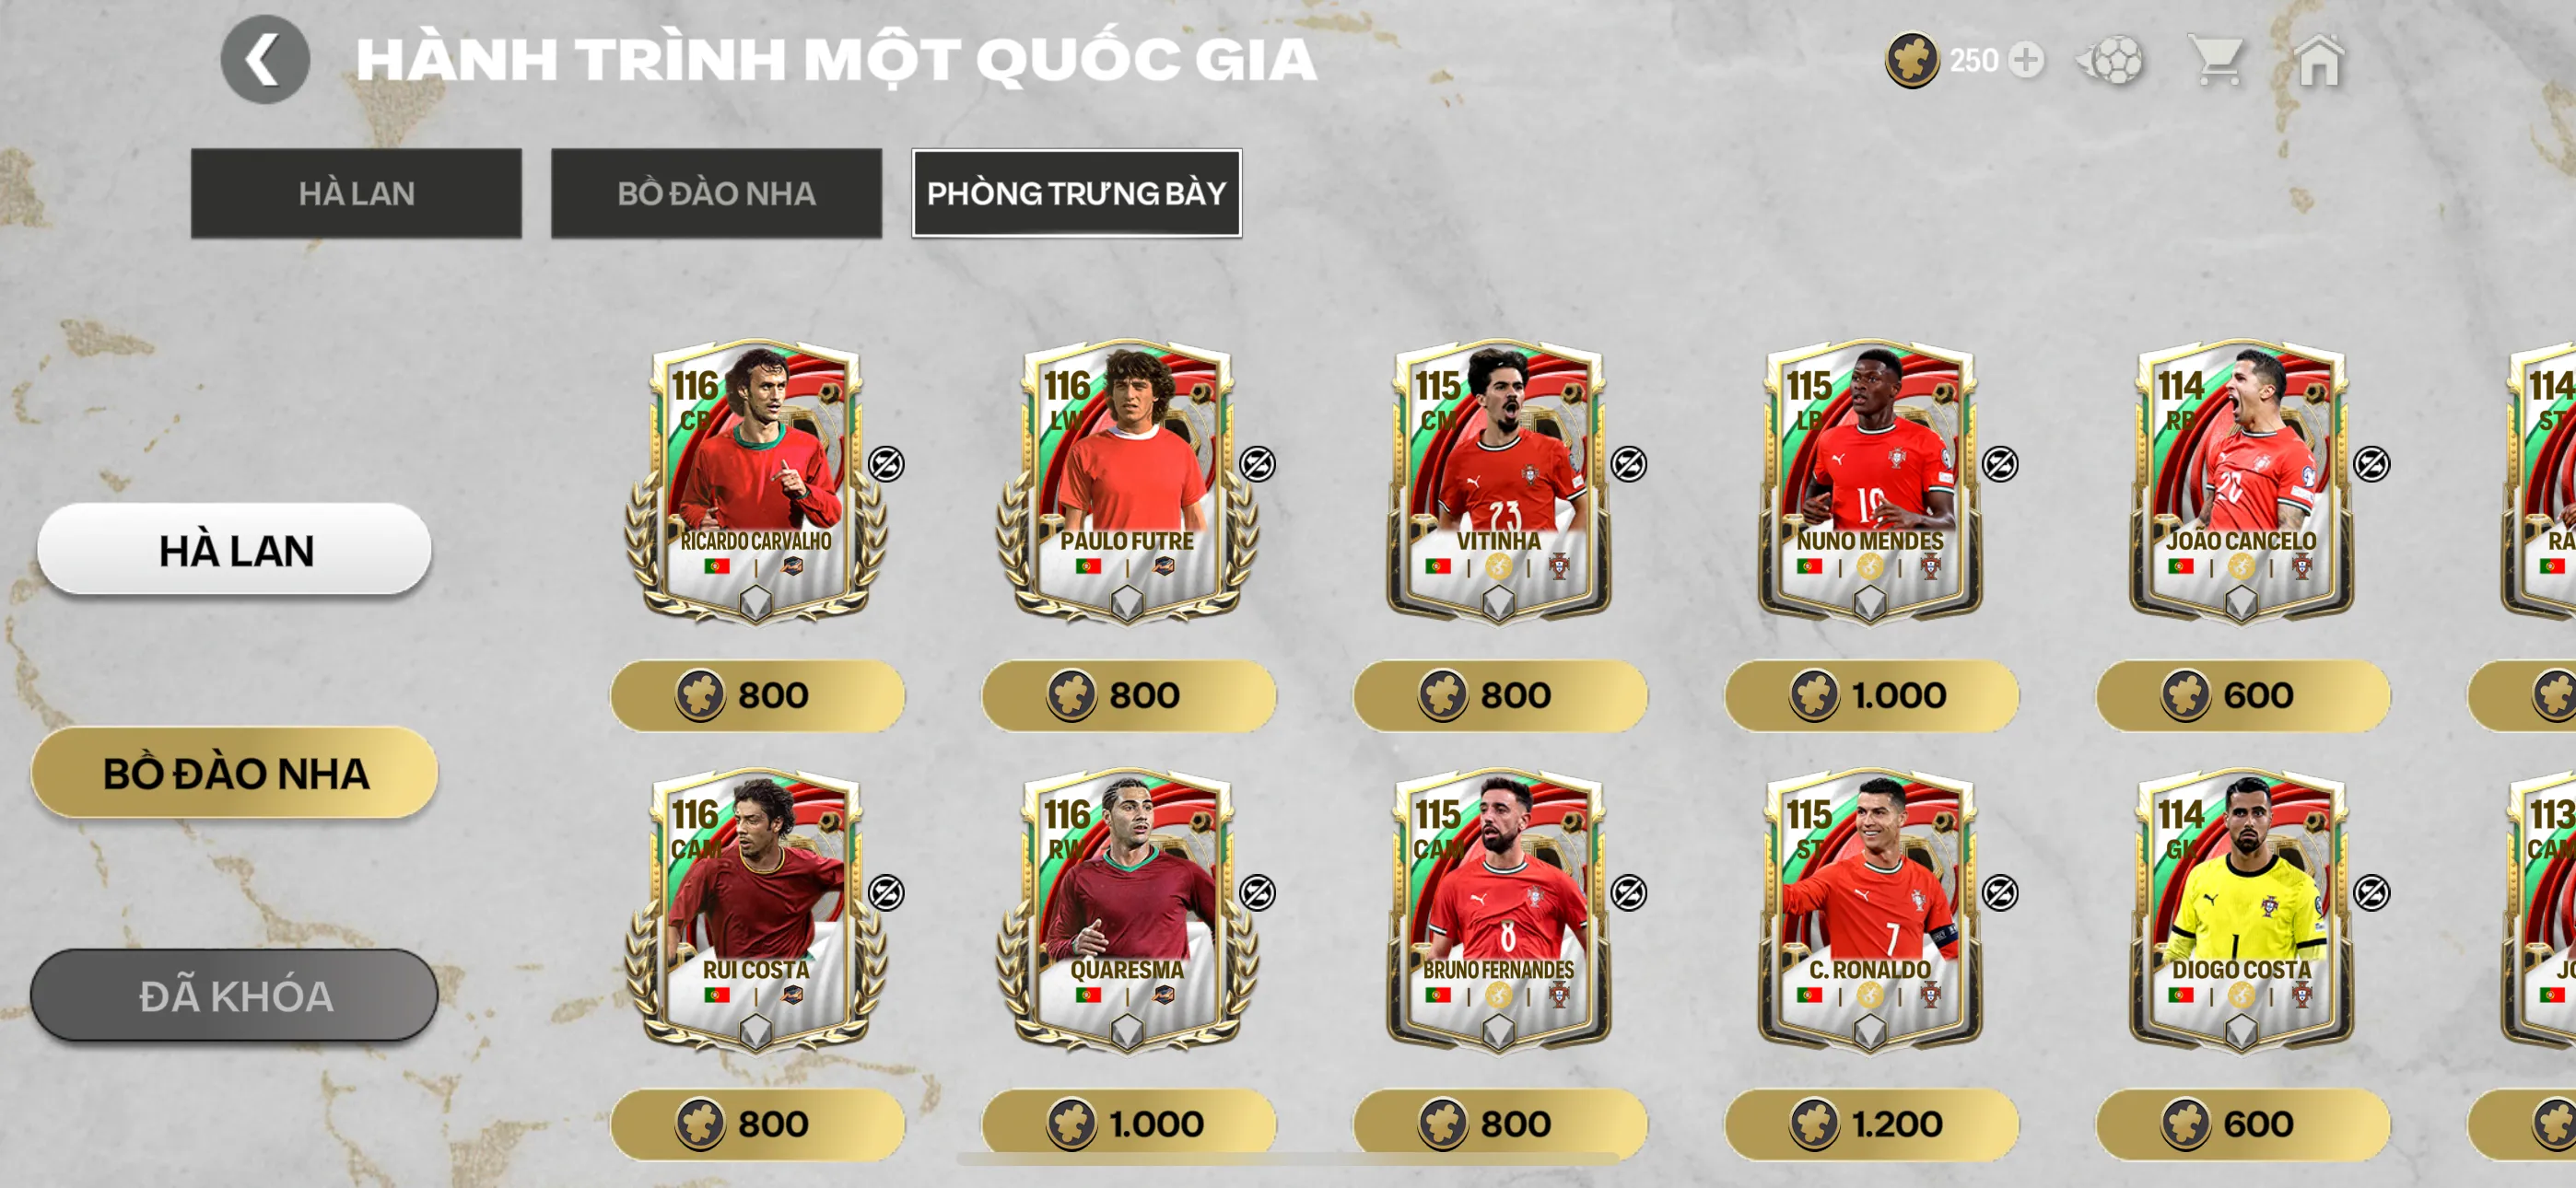Add coins with the plus icon
2576x1188 pixels.
(2026, 60)
